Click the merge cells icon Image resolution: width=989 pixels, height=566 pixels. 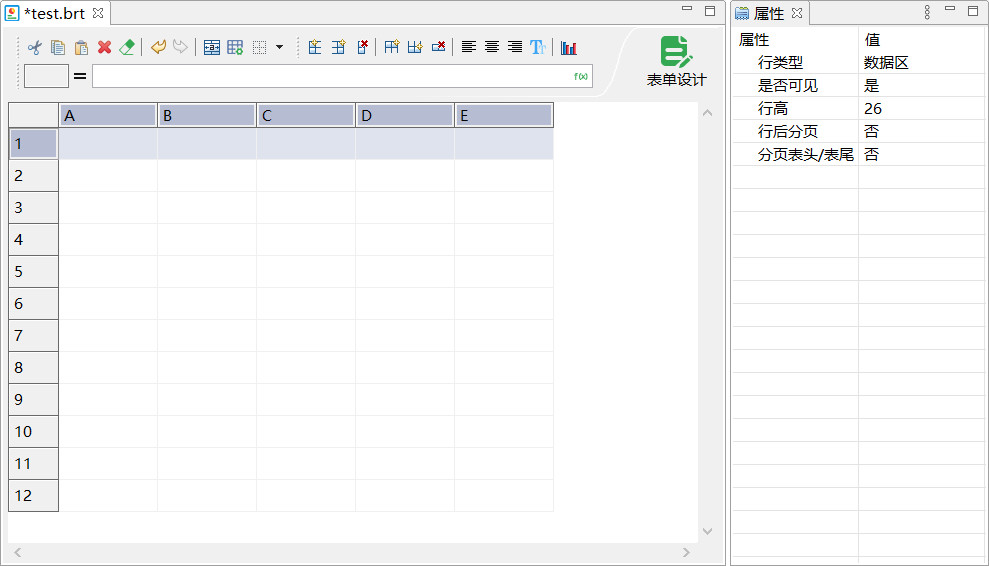[x=212, y=47]
